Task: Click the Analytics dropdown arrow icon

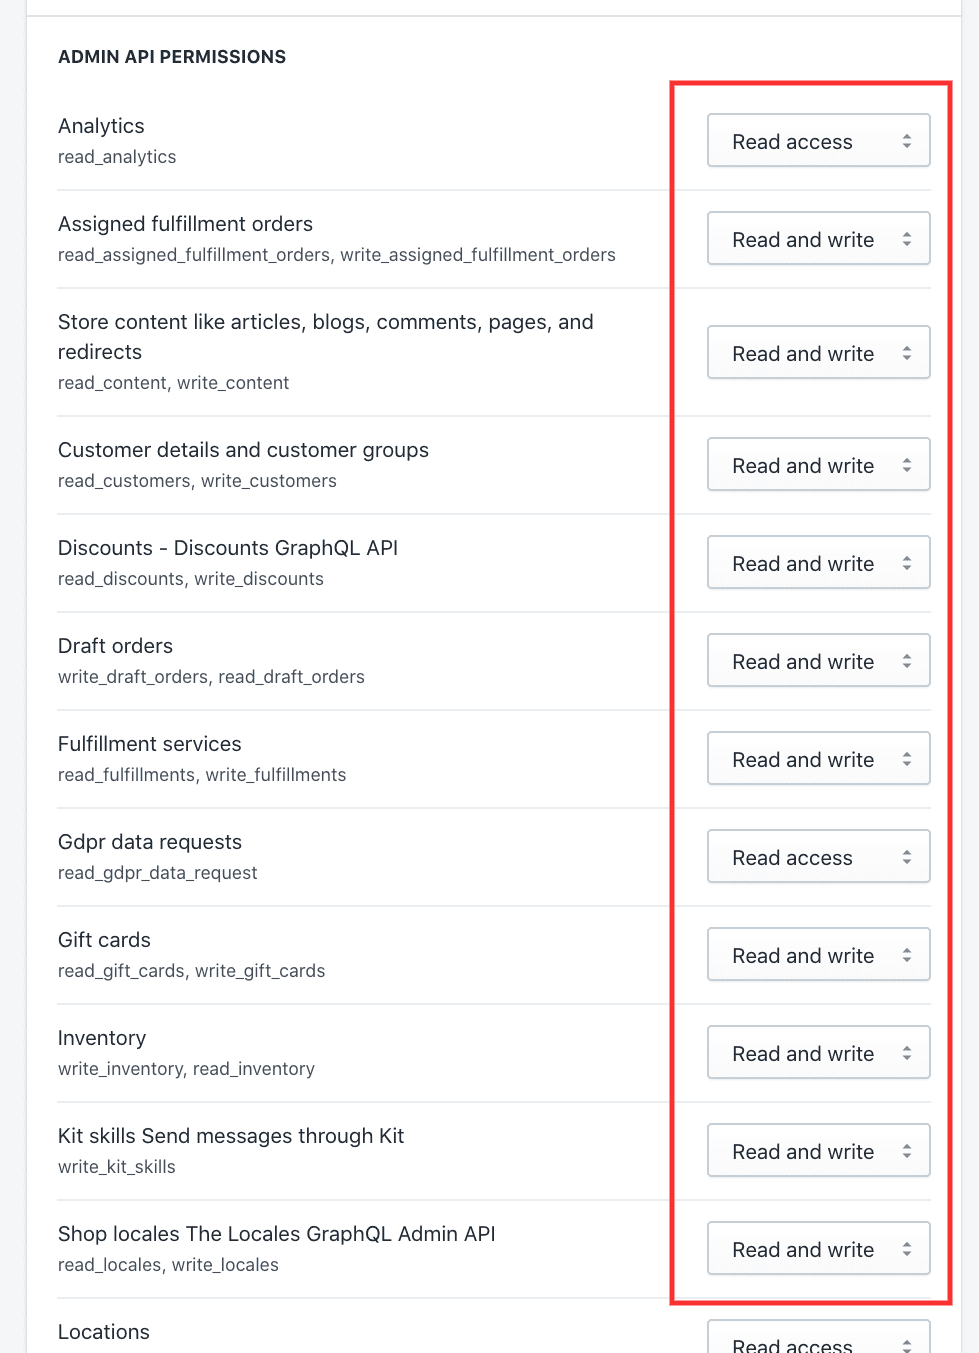Action: (907, 141)
